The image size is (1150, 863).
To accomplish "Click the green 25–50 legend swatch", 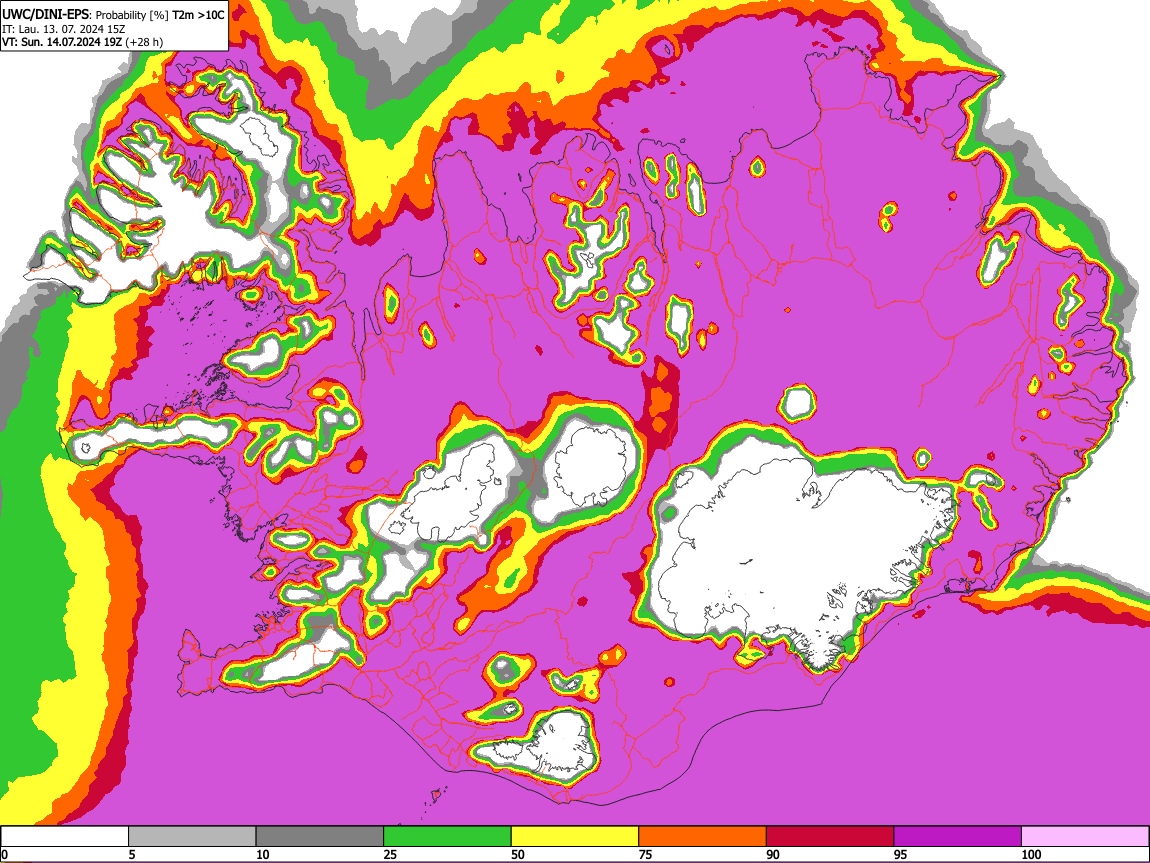I will point(447,837).
